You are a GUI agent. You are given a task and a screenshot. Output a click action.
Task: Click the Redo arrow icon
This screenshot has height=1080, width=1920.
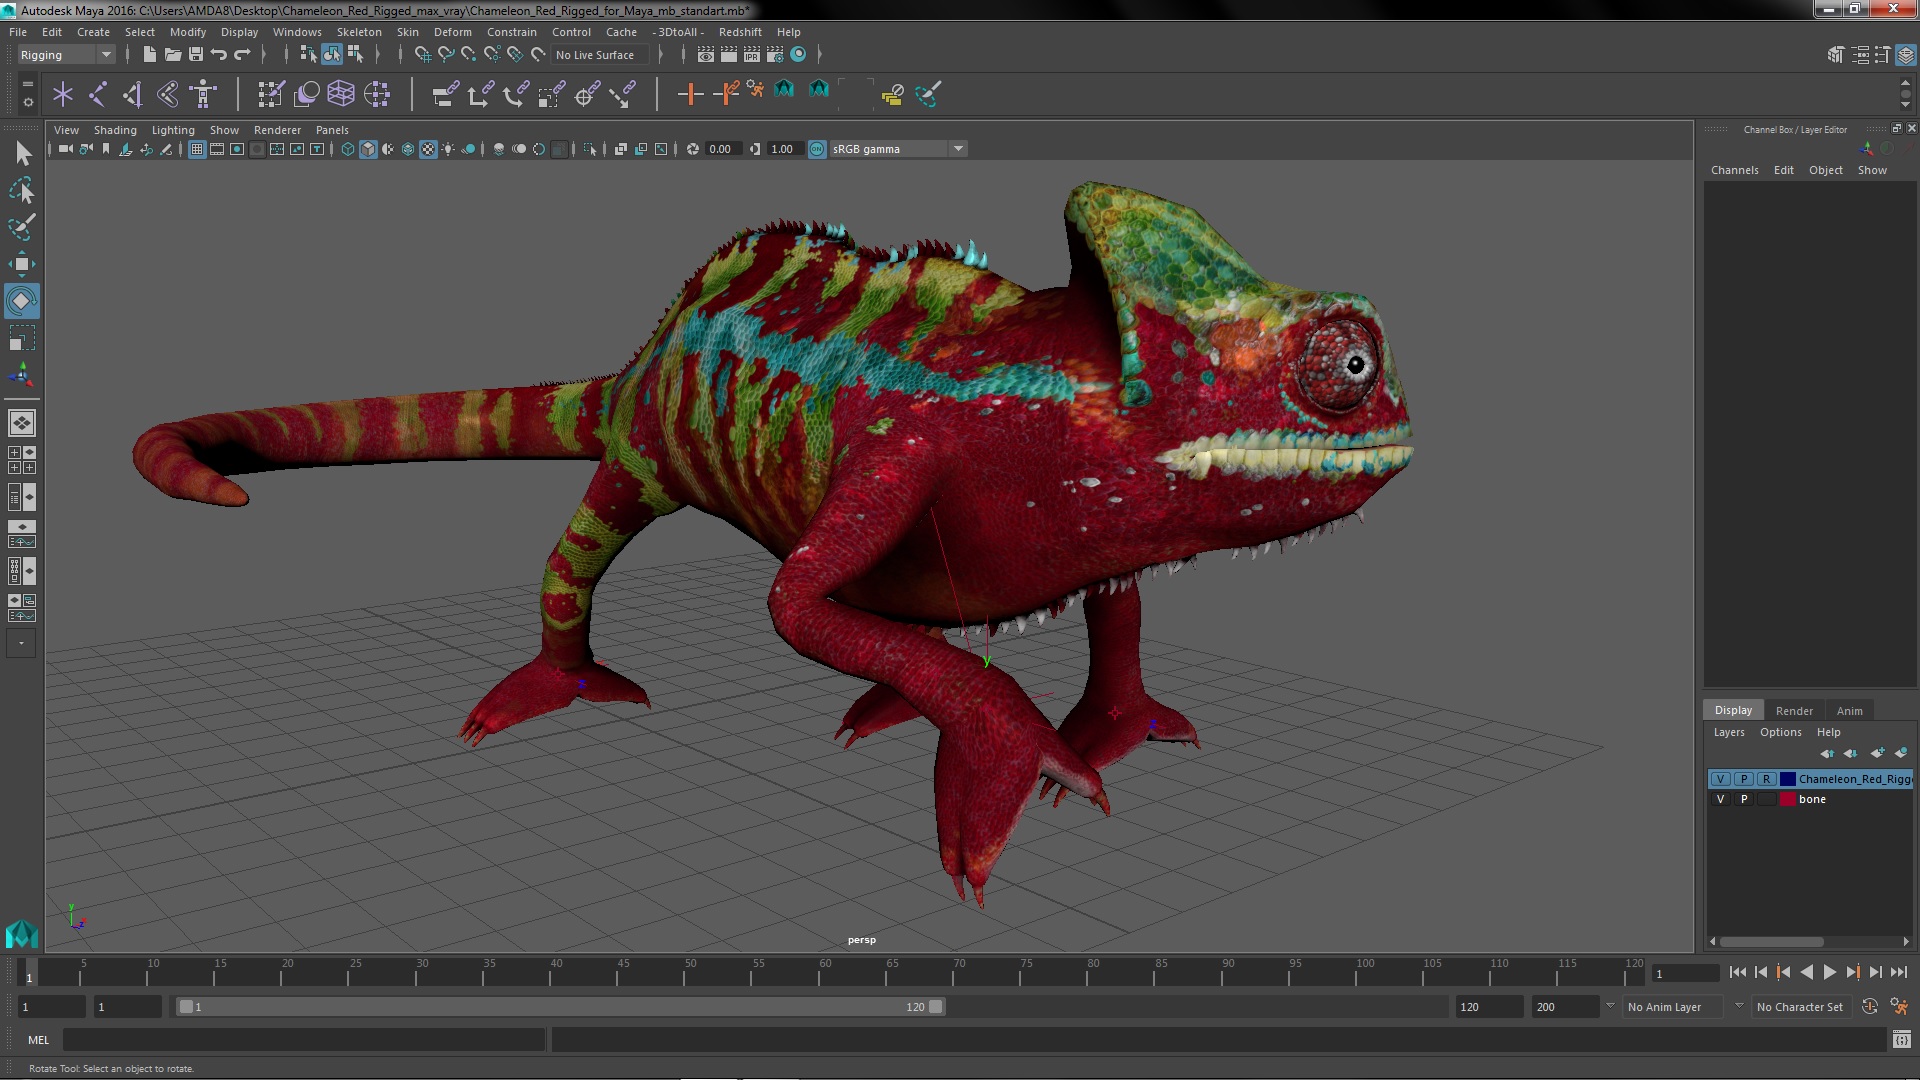click(242, 54)
